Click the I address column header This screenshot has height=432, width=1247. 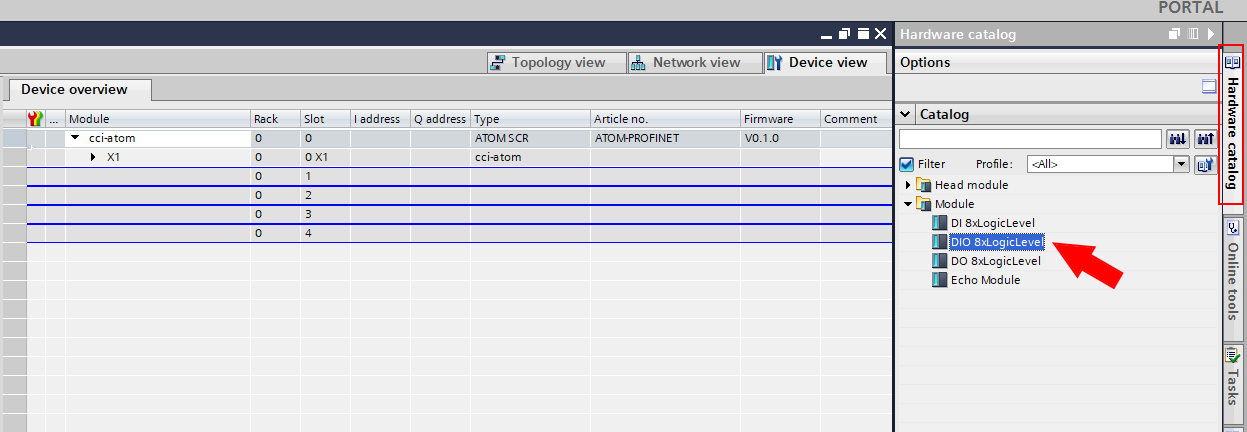pos(380,119)
